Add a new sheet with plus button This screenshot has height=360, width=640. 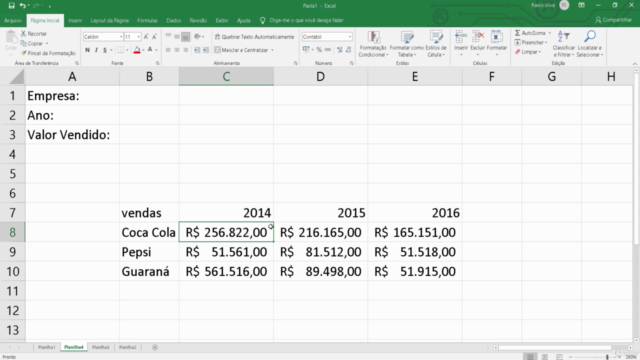[x=155, y=347]
